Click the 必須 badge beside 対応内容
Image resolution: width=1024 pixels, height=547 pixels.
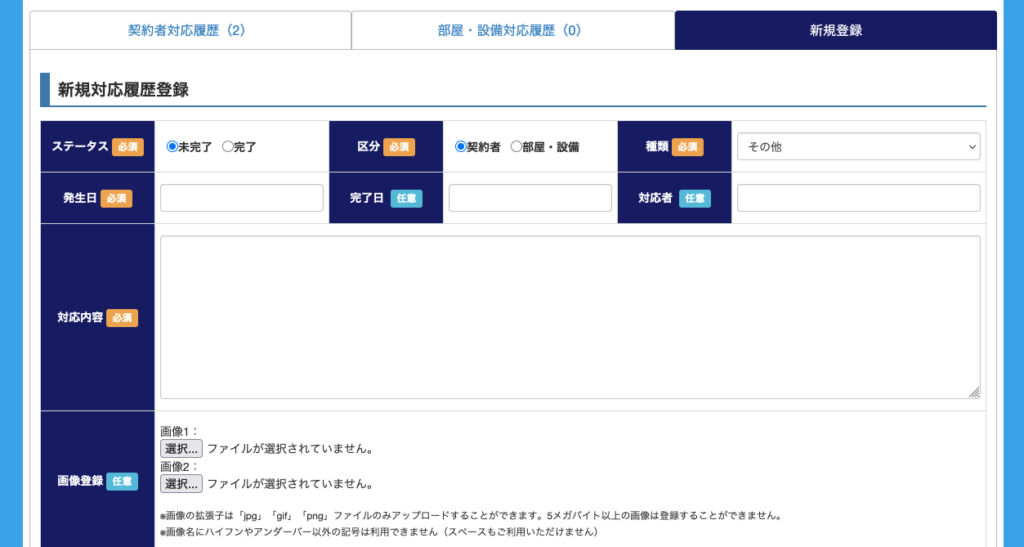[x=122, y=318]
